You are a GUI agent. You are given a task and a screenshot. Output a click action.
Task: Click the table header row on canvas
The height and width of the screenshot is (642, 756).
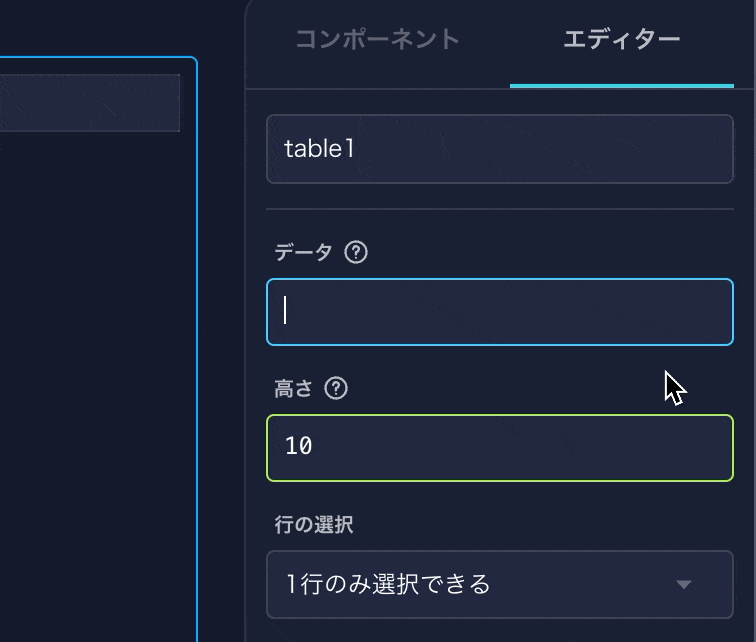pos(90,102)
